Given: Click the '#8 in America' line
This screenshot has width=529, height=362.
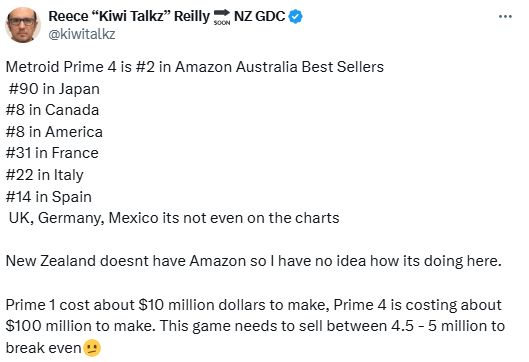Looking at the screenshot, I should pyautogui.click(x=54, y=132).
